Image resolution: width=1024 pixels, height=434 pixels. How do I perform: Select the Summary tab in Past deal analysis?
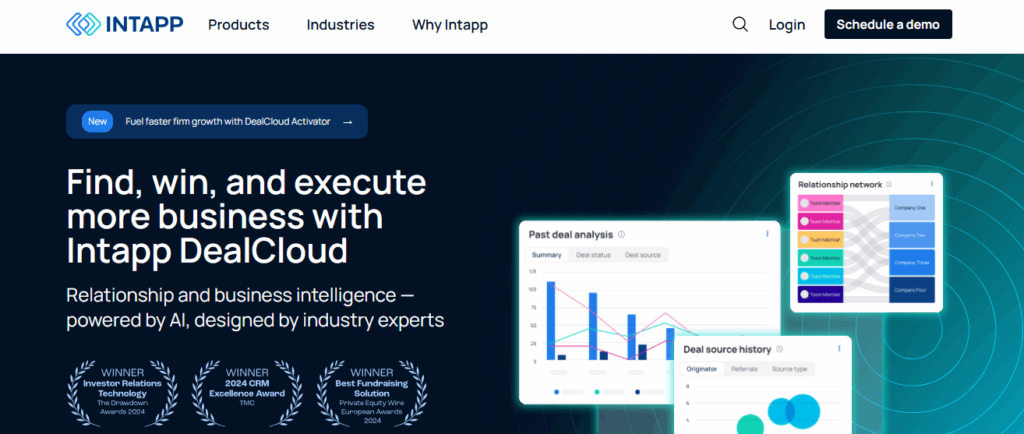pos(547,255)
